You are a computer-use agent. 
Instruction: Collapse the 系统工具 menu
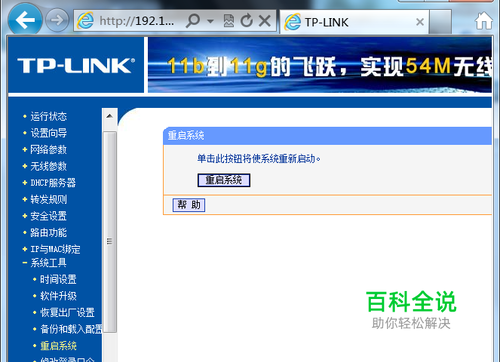tap(48, 263)
